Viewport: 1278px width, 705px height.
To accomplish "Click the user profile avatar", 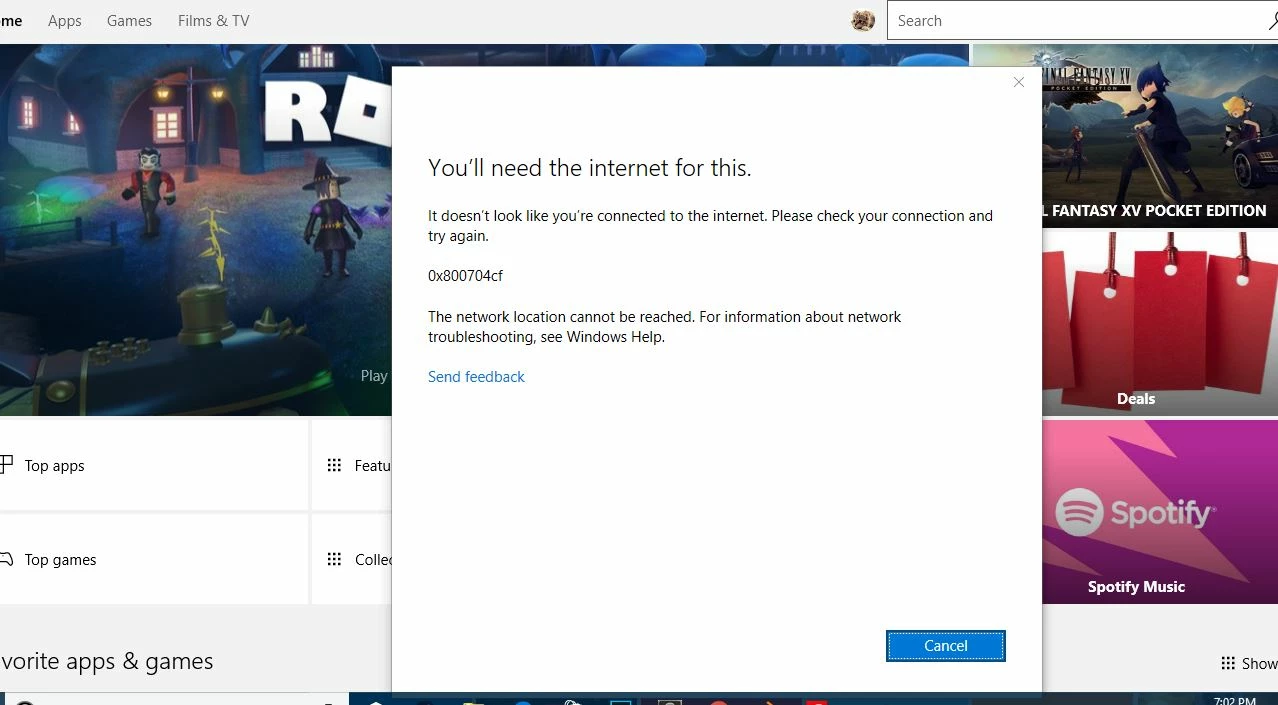I will click(863, 21).
